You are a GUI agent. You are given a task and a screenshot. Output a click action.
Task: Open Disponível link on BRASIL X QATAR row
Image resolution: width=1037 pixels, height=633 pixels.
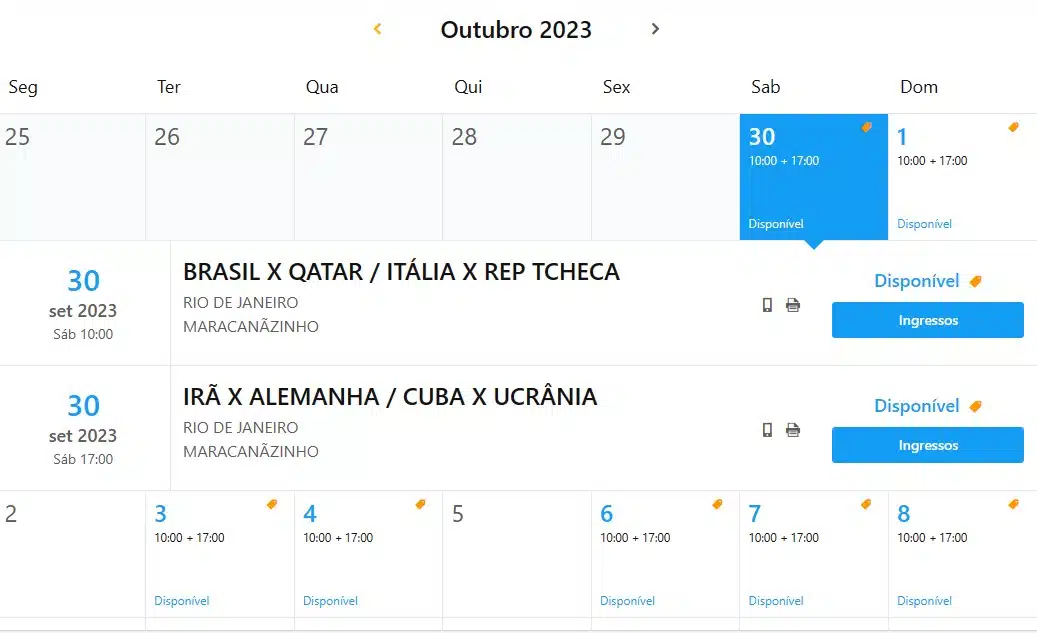(x=917, y=281)
